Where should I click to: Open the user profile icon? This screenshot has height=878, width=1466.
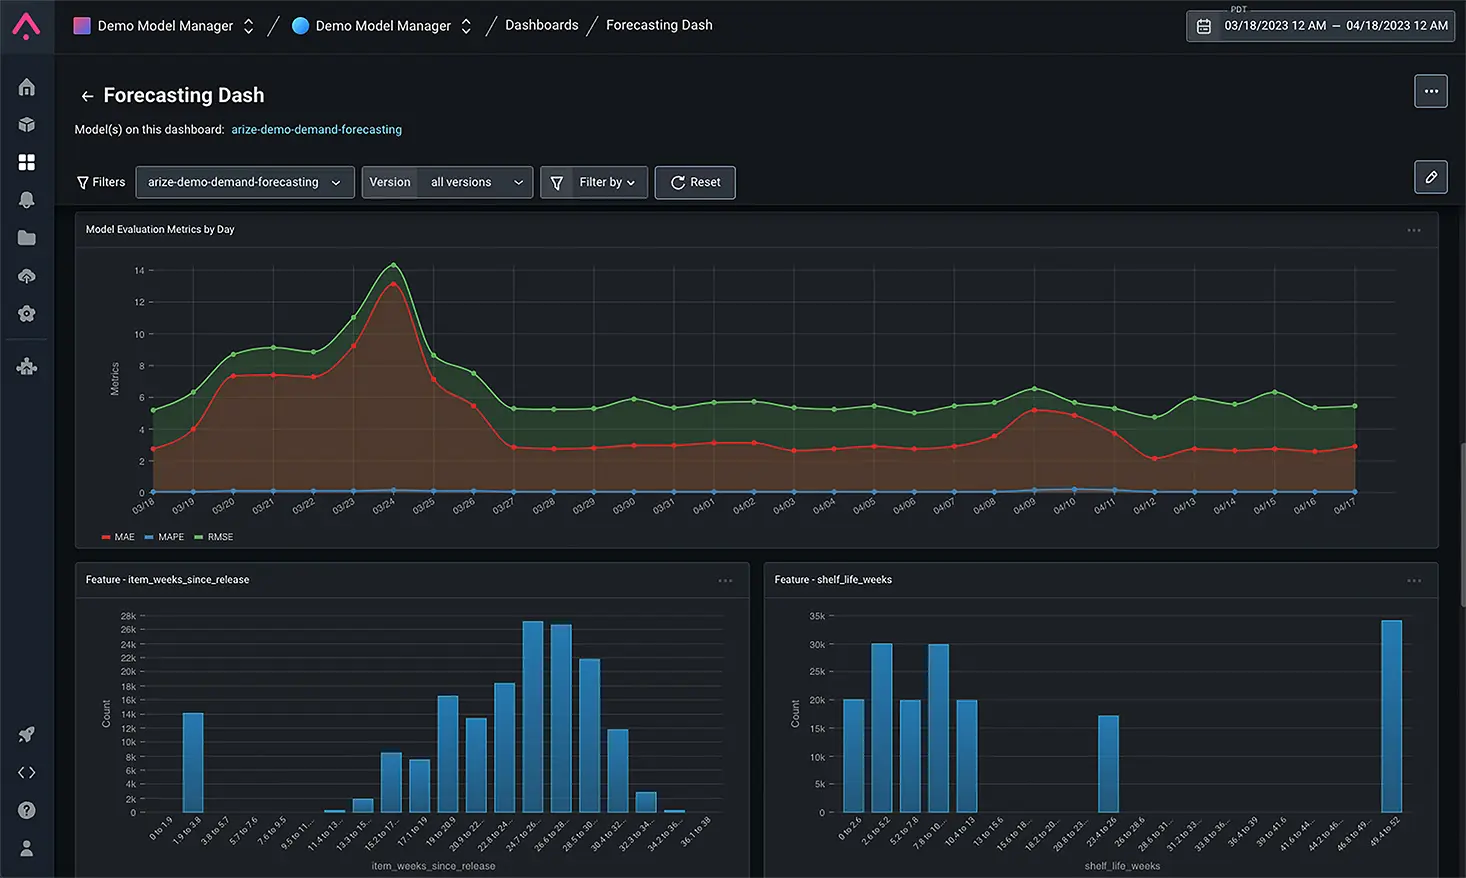(27, 848)
